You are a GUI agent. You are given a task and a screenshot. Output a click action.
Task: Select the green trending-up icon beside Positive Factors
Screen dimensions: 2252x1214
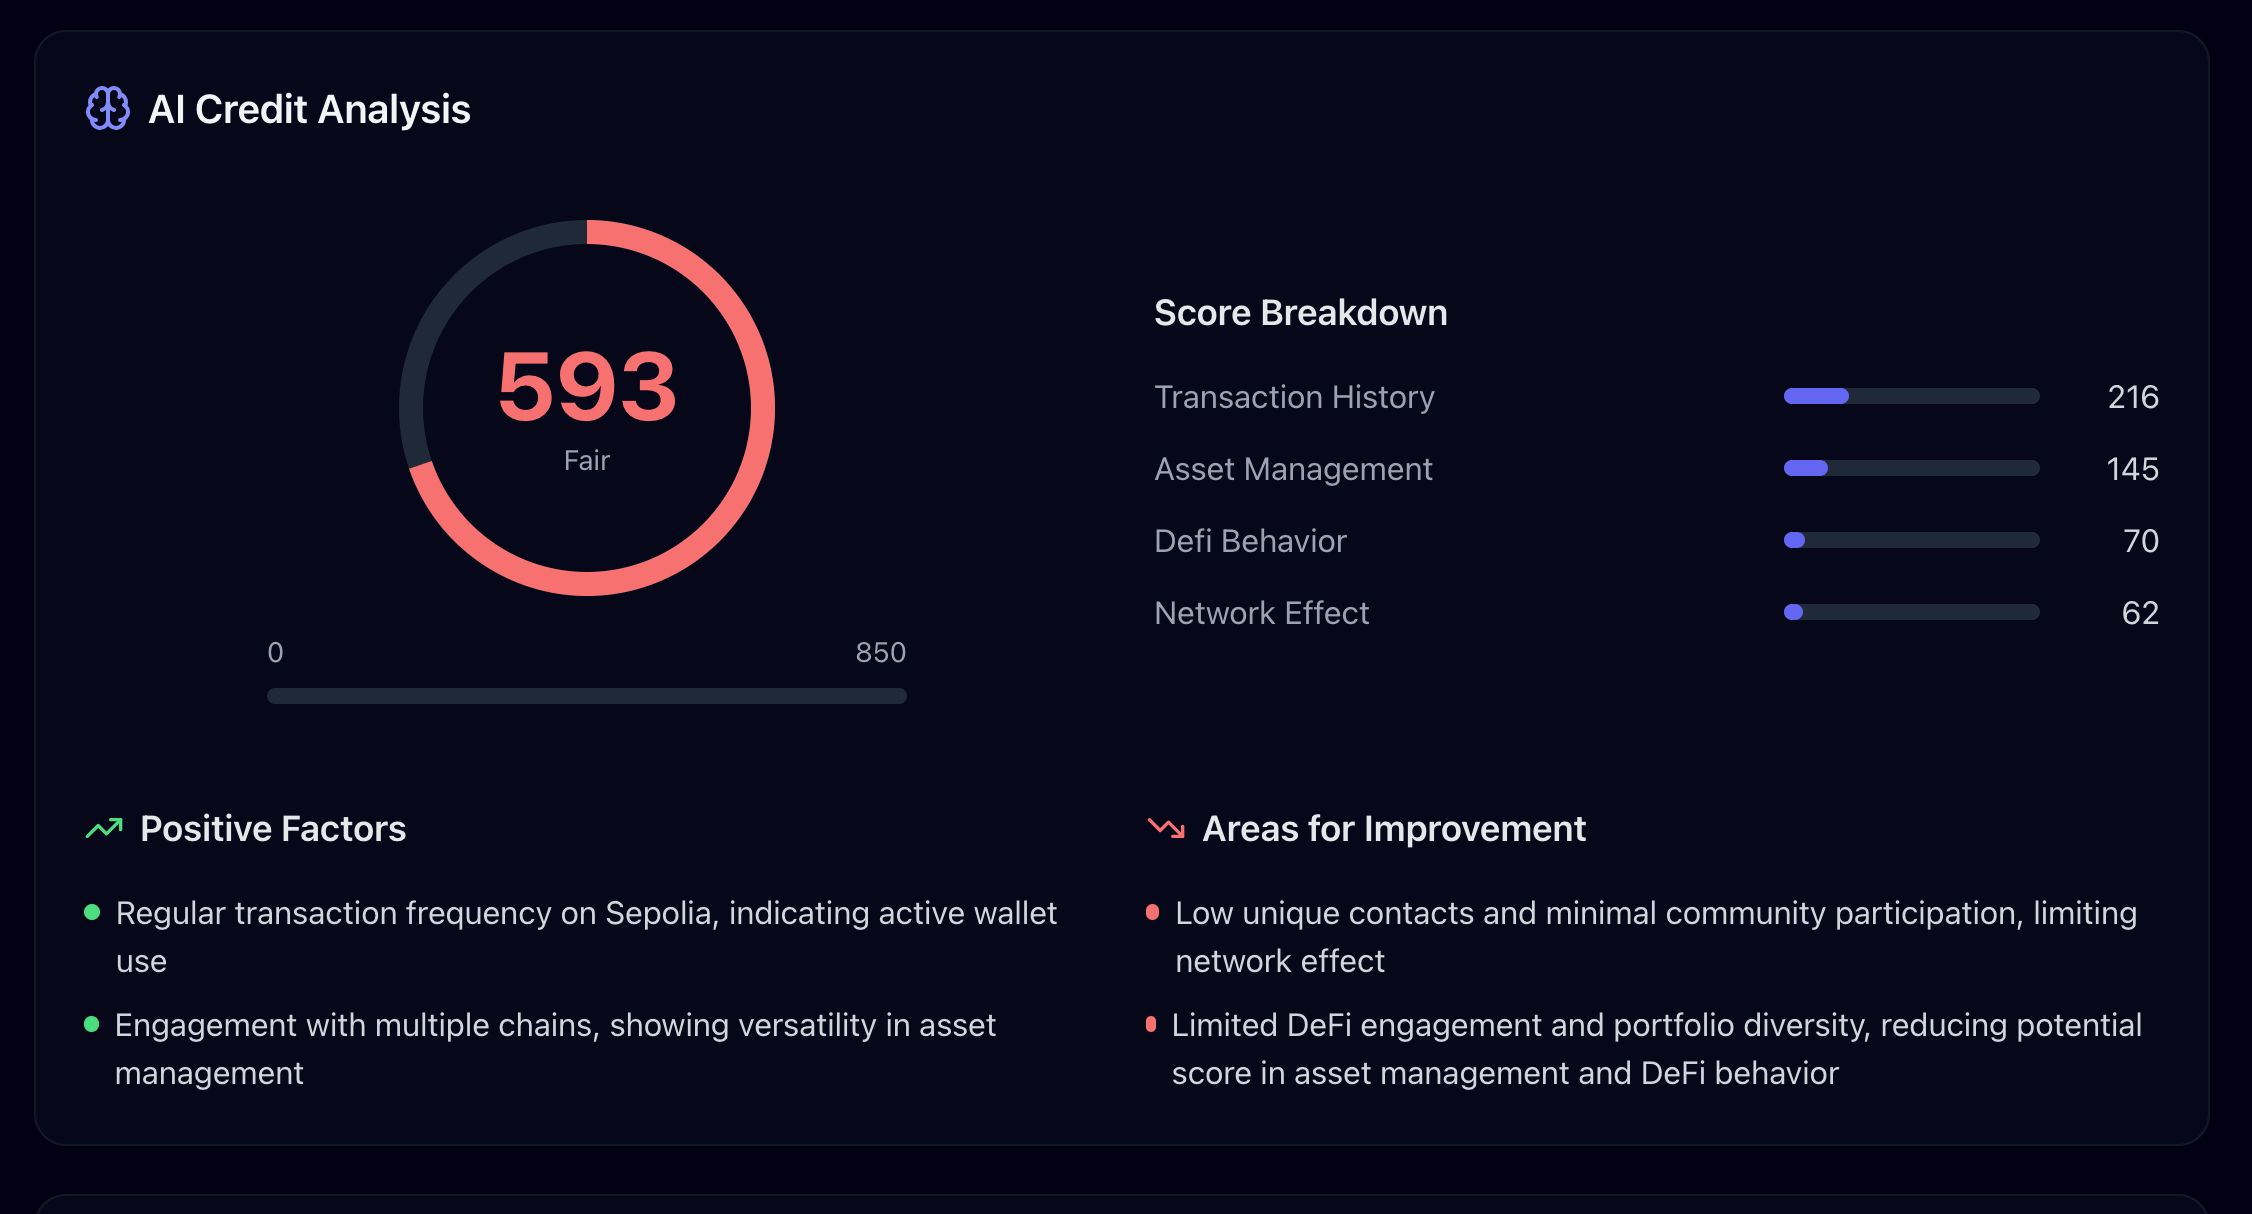[104, 828]
